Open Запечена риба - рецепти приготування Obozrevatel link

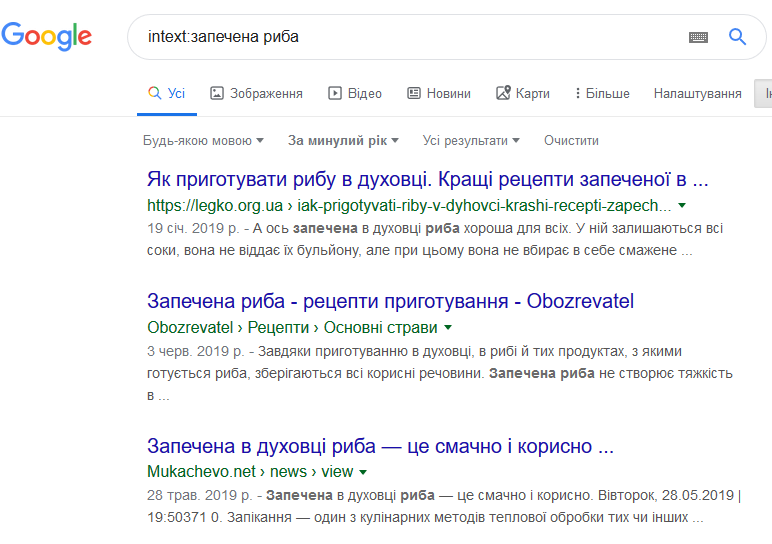pos(390,301)
